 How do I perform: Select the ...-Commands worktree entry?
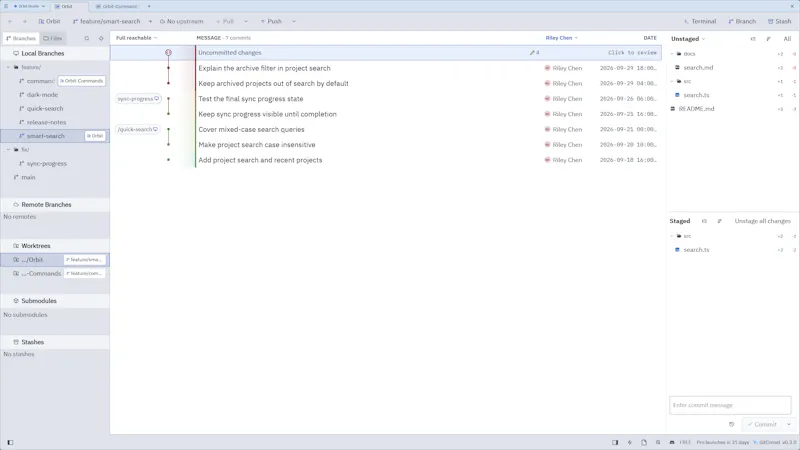click(x=55, y=273)
